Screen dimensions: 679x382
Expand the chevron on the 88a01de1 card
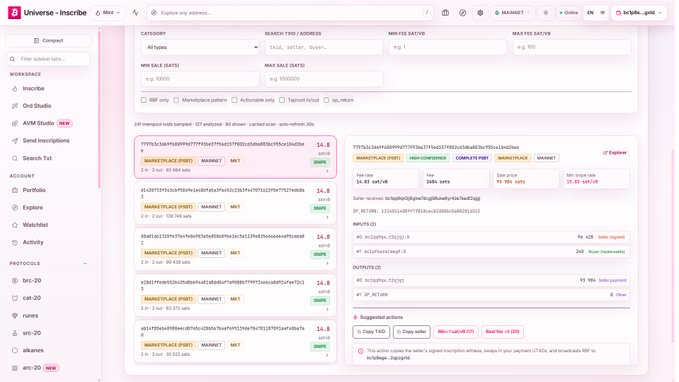(327, 263)
